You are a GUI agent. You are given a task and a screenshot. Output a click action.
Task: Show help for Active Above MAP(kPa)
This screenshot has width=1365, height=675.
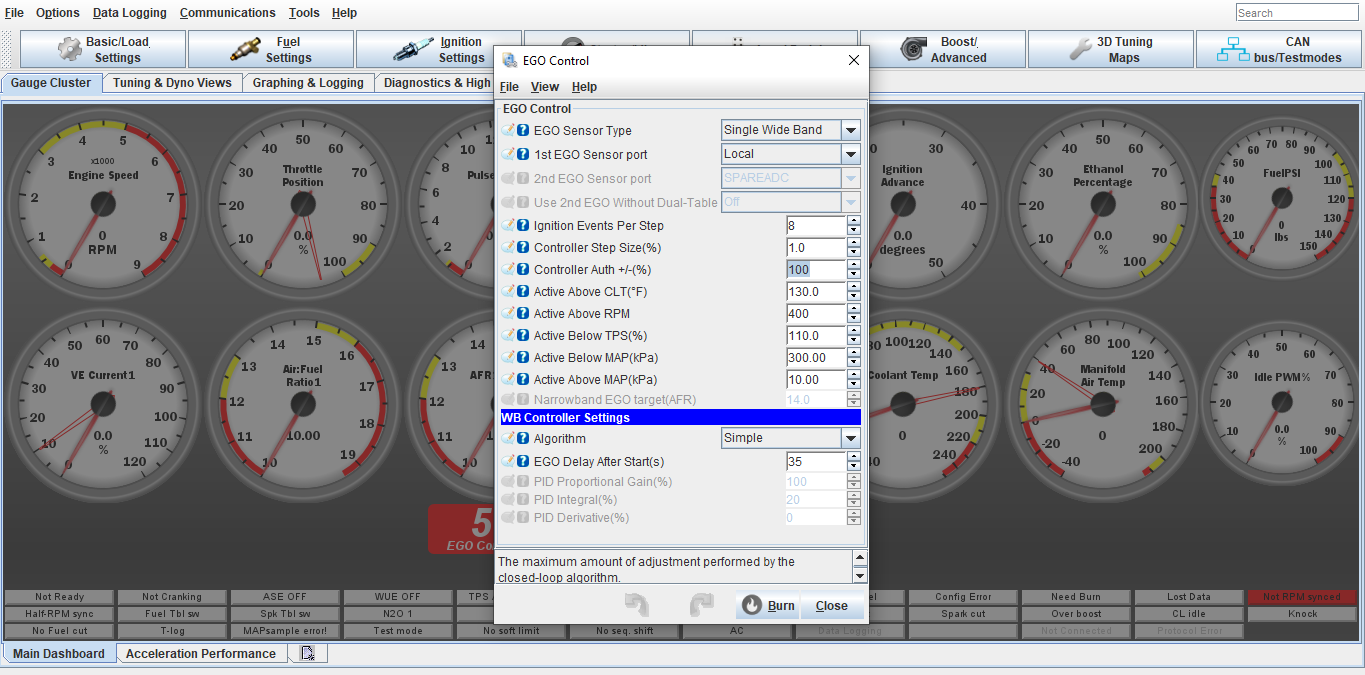coord(523,380)
